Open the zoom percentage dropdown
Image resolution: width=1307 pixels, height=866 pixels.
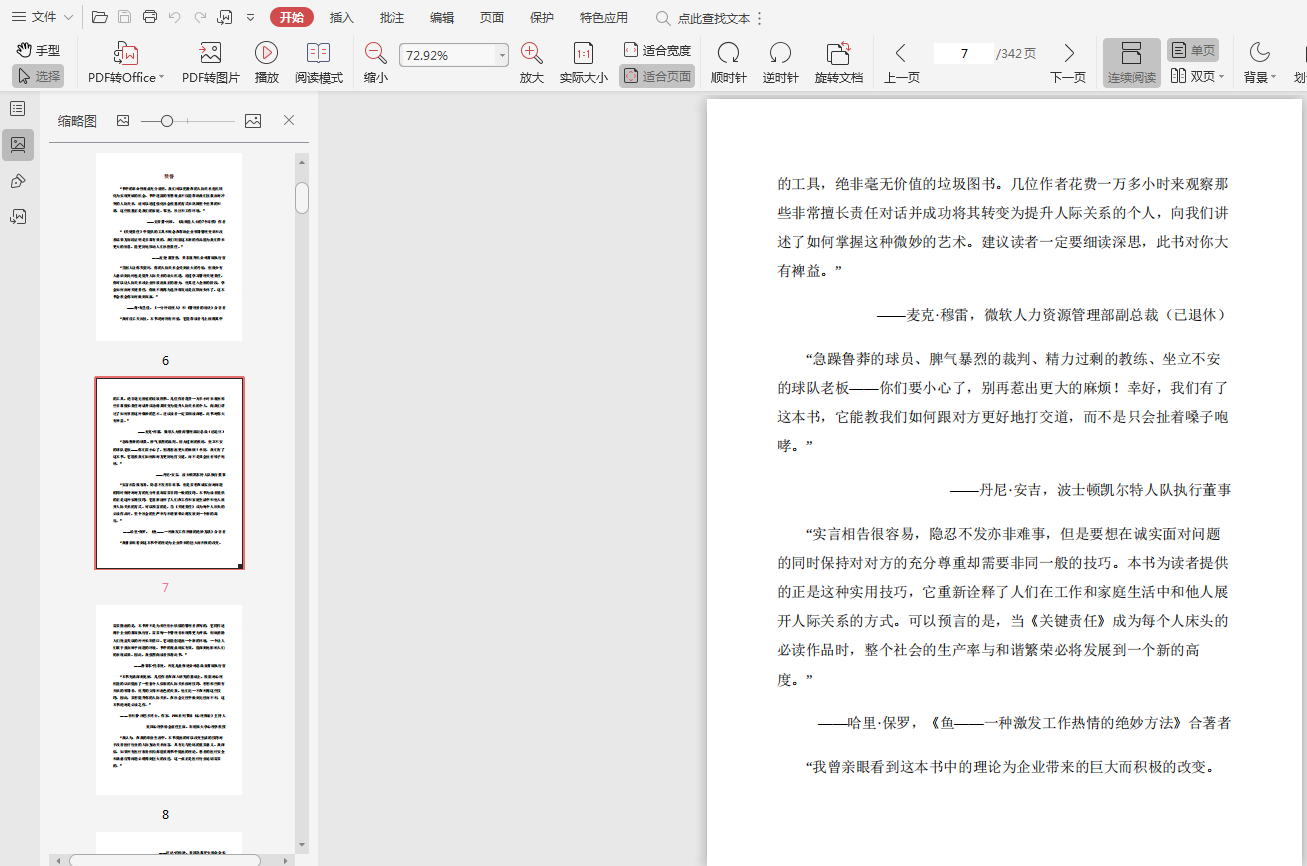click(502, 56)
